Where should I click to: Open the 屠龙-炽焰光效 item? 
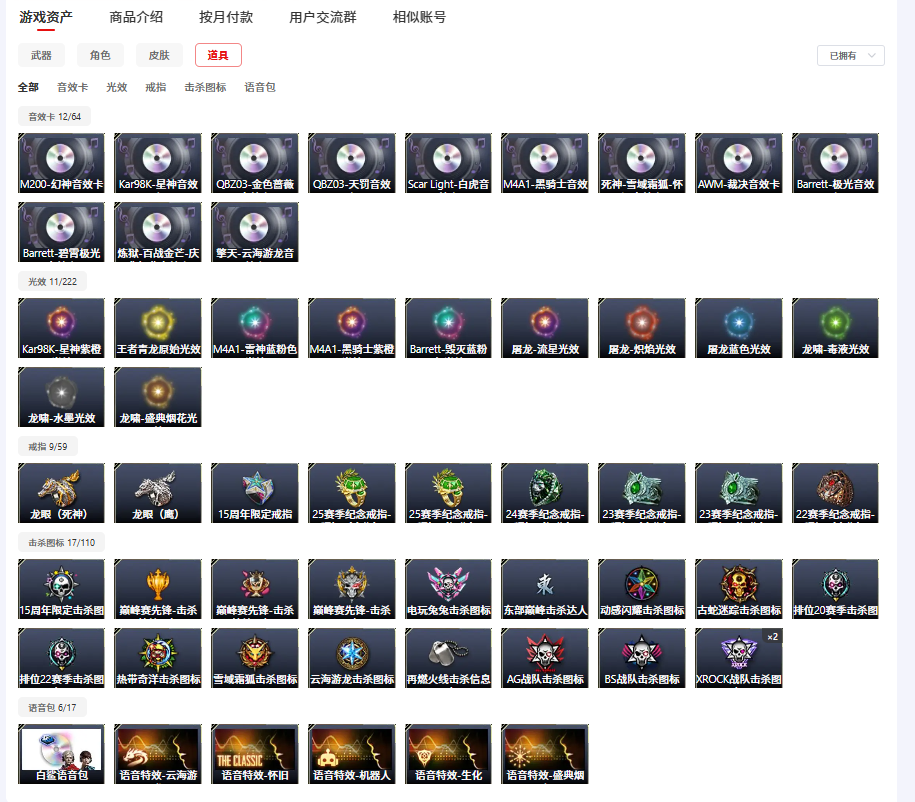[x=642, y=328]
